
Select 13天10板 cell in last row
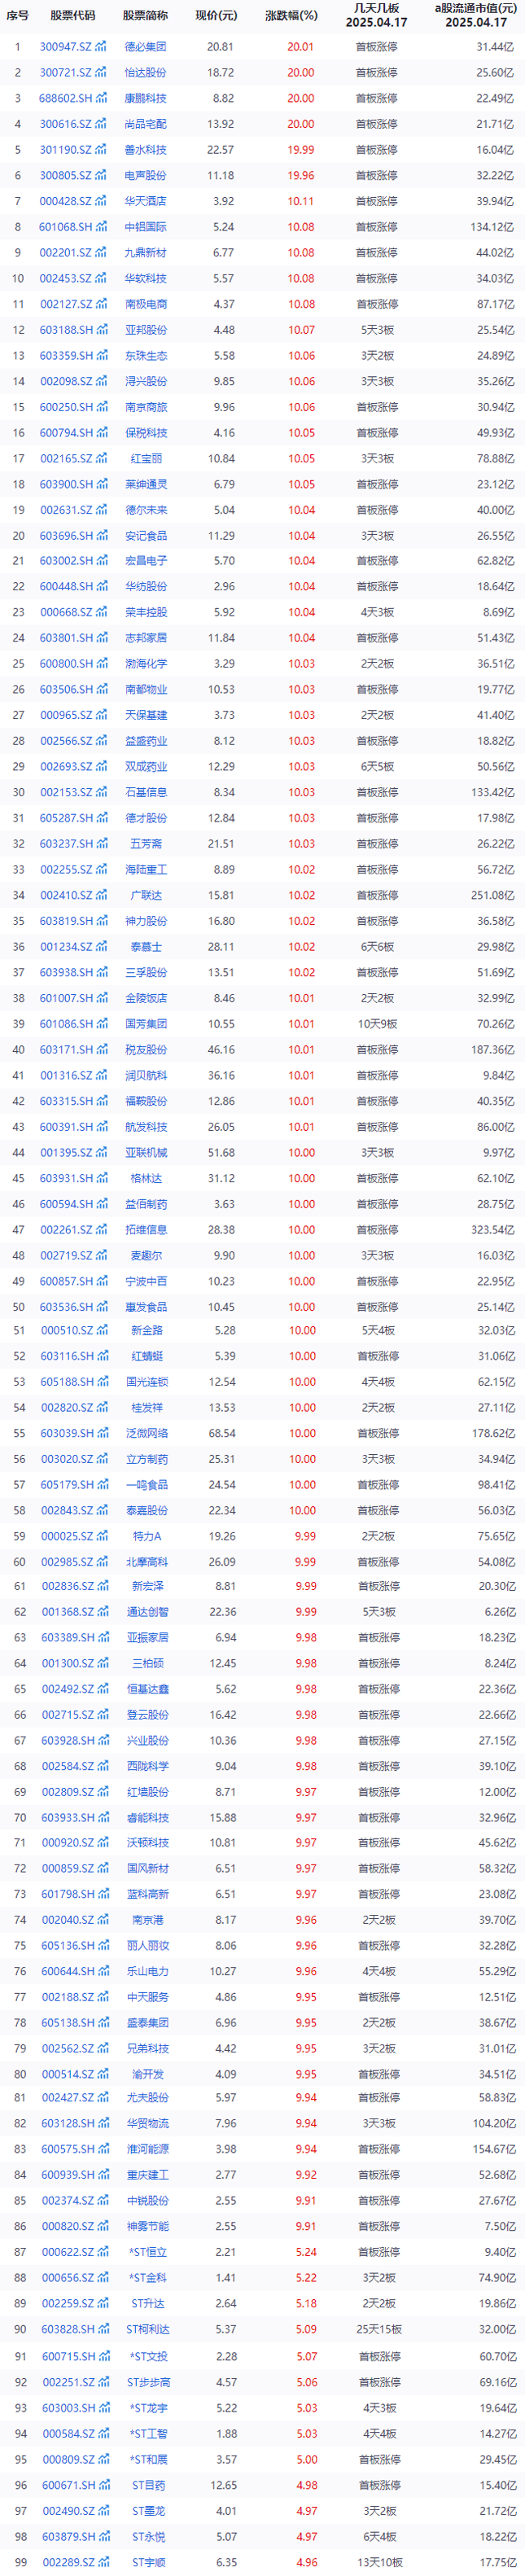(x=378, y=2561)
